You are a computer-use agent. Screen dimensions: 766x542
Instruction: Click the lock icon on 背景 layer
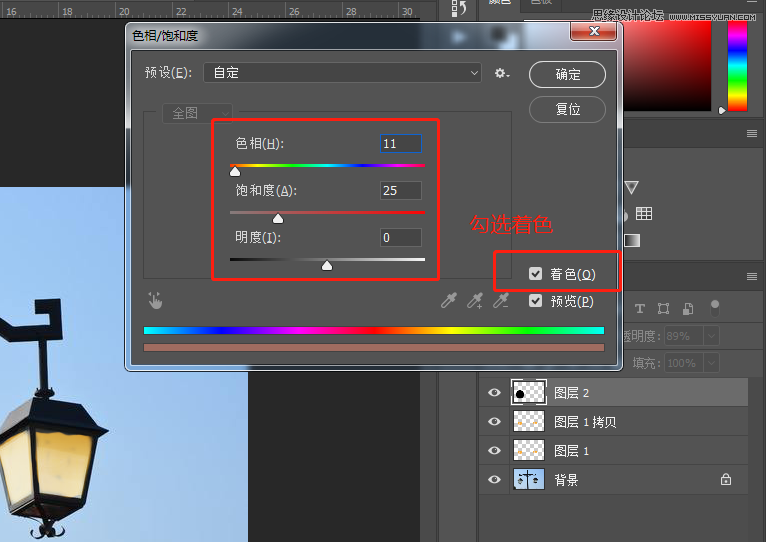point(726,479)
